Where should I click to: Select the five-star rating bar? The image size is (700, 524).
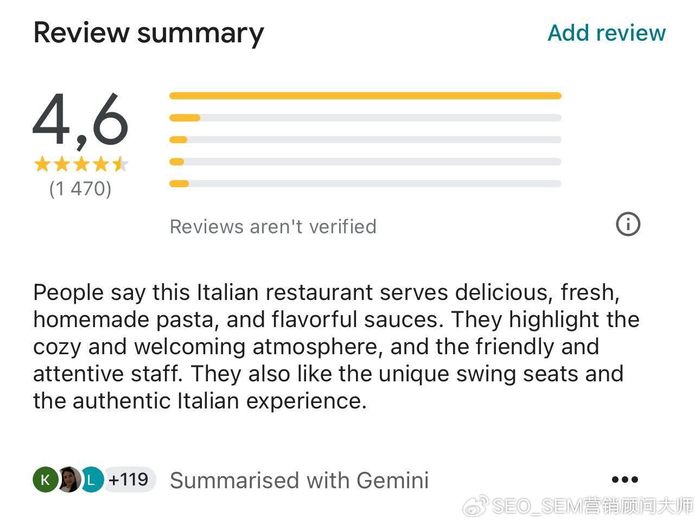[x=365, y=96]
